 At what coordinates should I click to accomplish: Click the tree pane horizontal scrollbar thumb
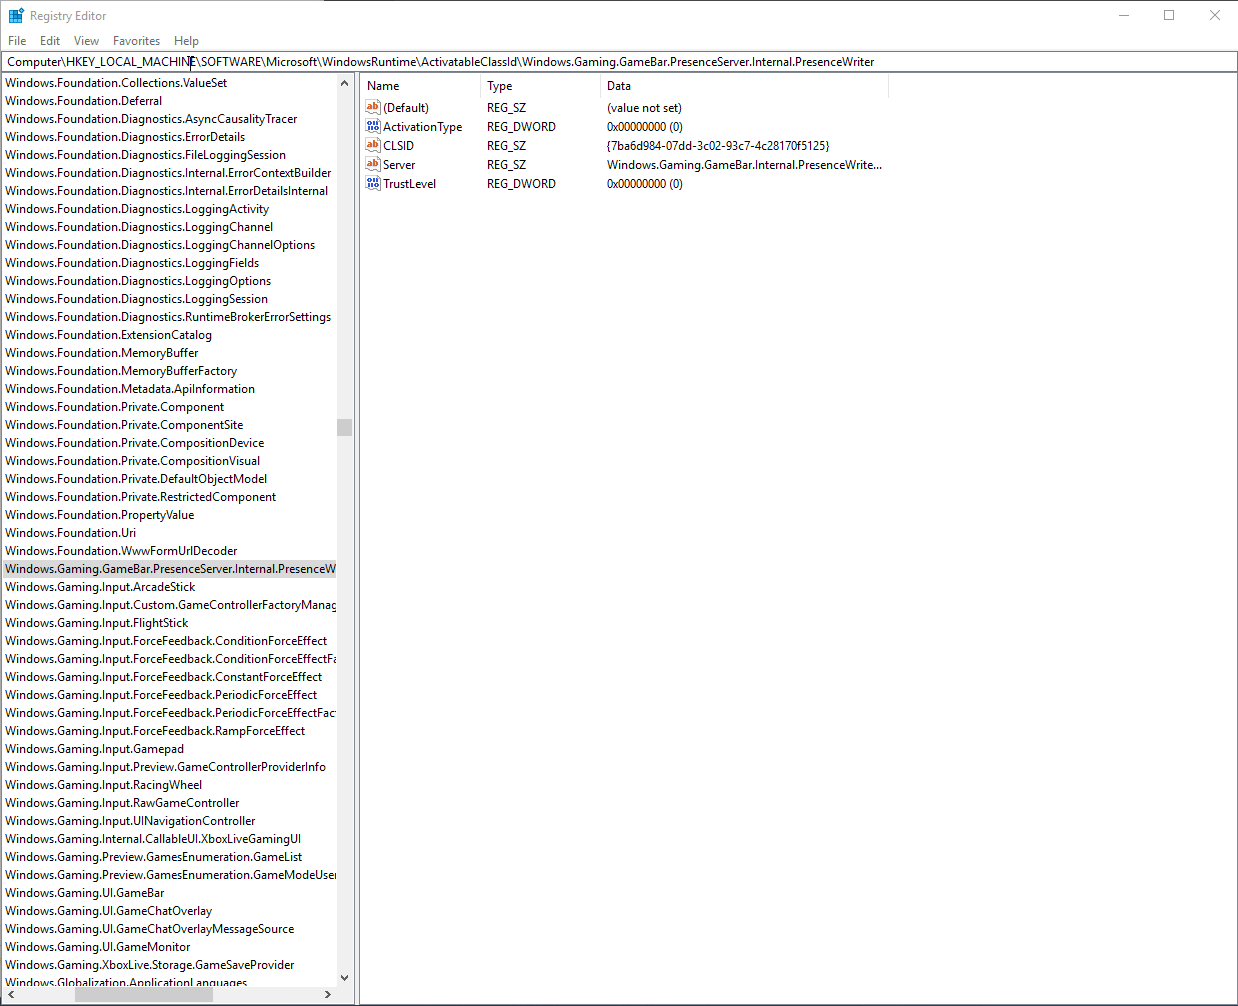pyautogui.click(x=144, y=994)
